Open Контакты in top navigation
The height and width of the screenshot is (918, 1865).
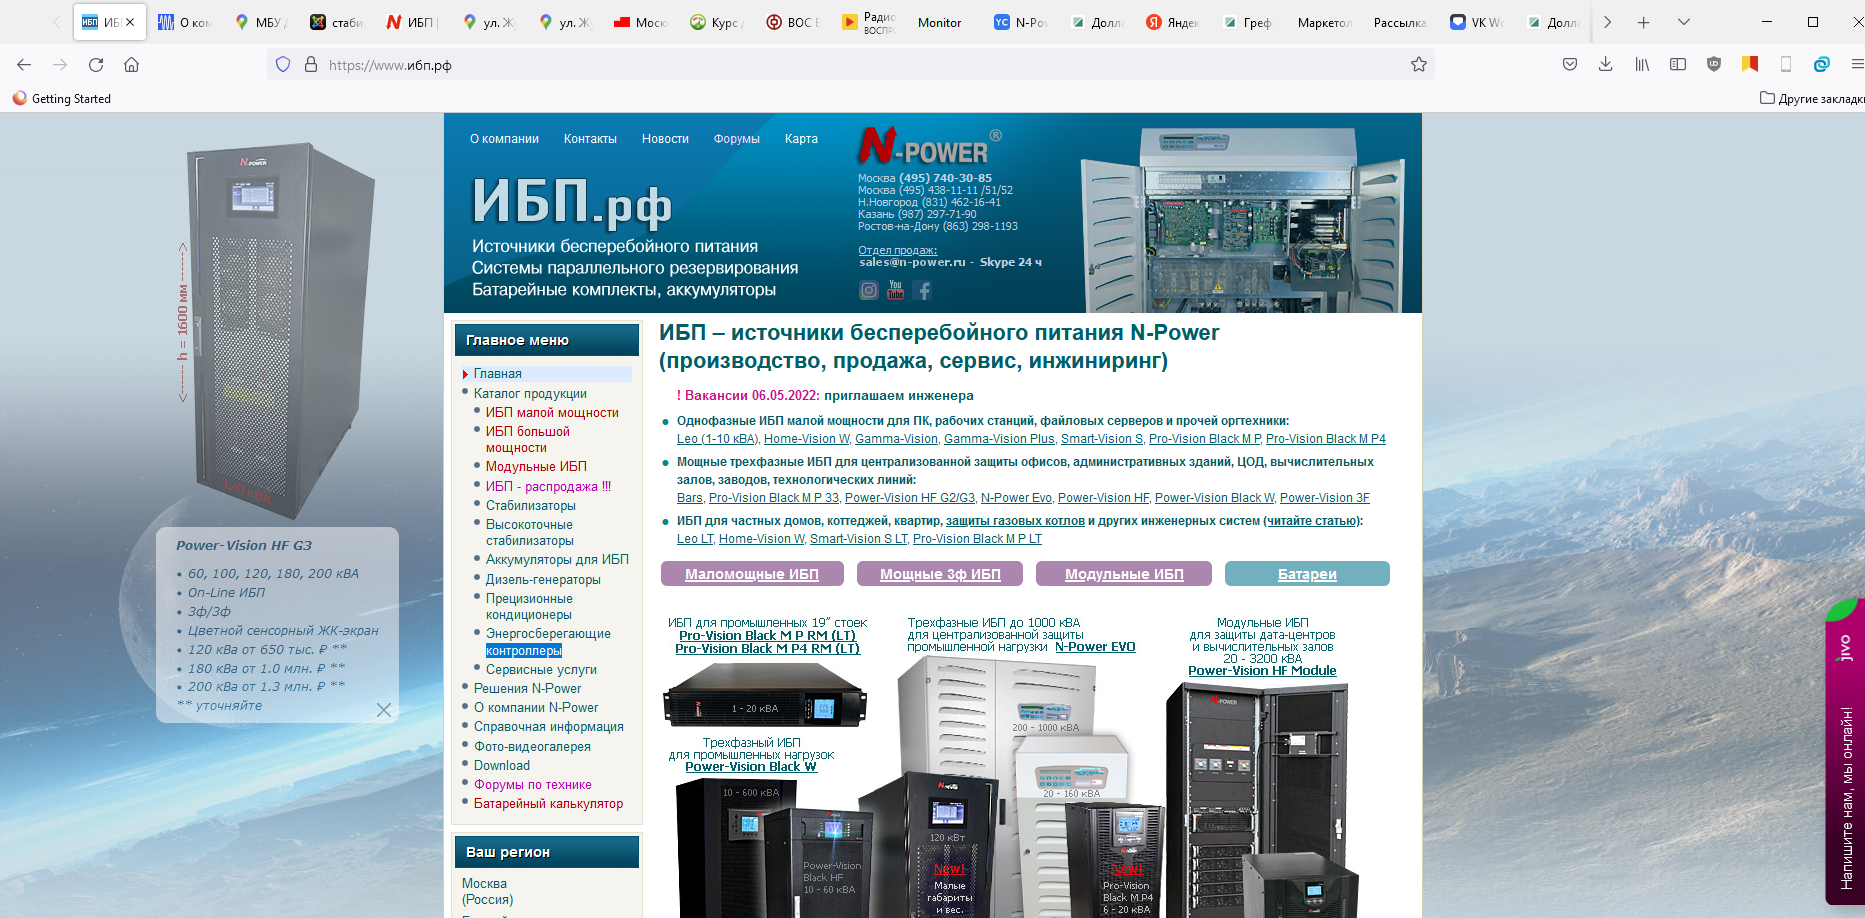click(x=590, y=139)
